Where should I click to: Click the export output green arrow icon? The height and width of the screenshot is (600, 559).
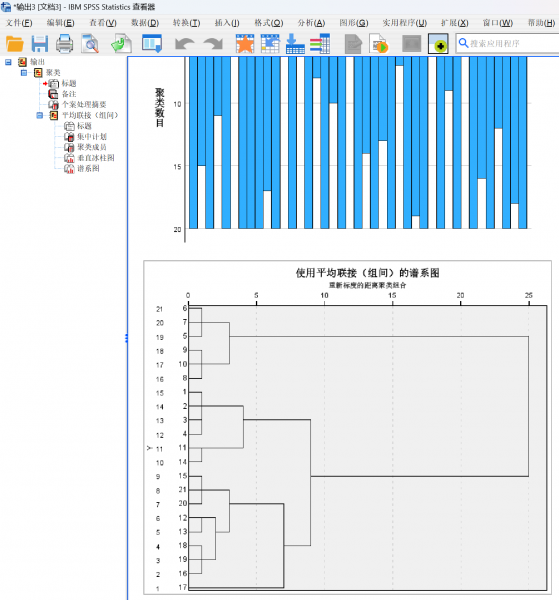[121, 44]
